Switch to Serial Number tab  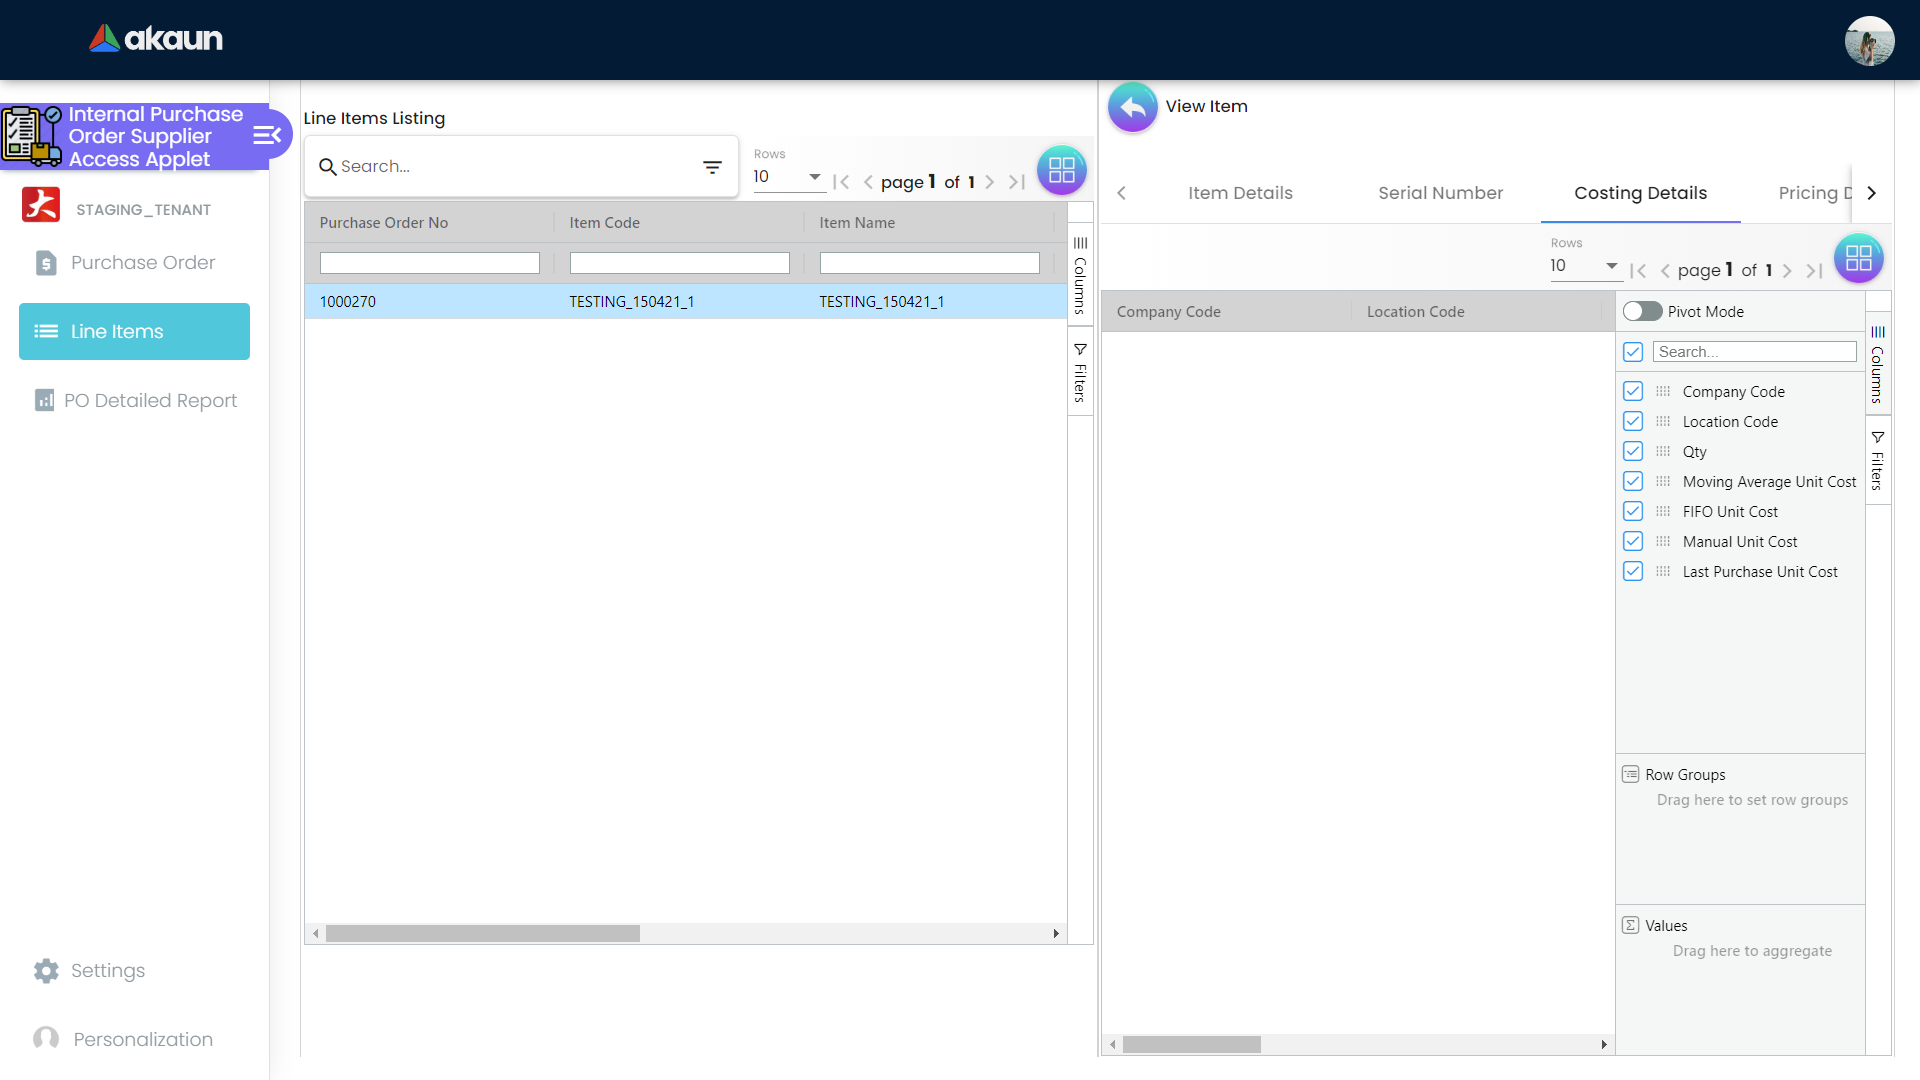pos(1440,193)
